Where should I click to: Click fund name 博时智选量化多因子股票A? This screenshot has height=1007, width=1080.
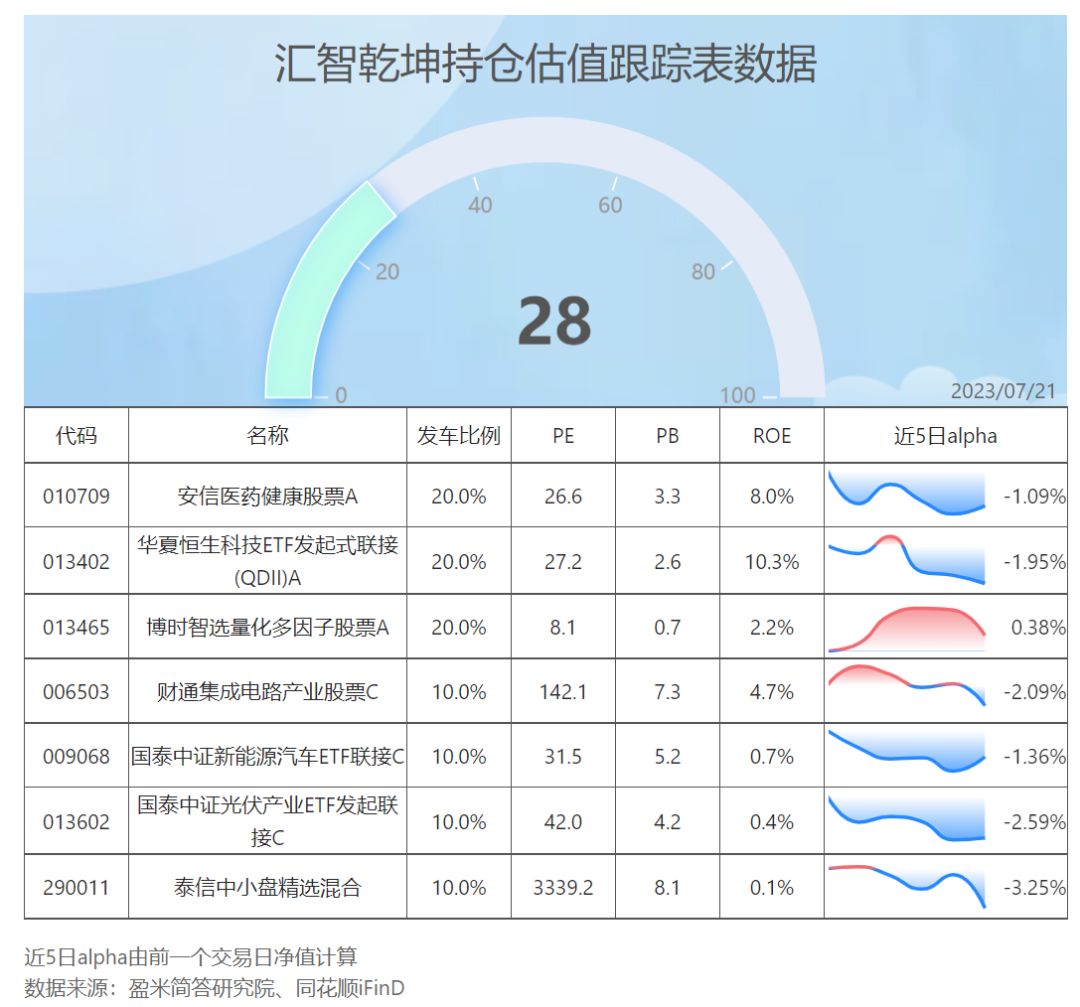[267, 627]
